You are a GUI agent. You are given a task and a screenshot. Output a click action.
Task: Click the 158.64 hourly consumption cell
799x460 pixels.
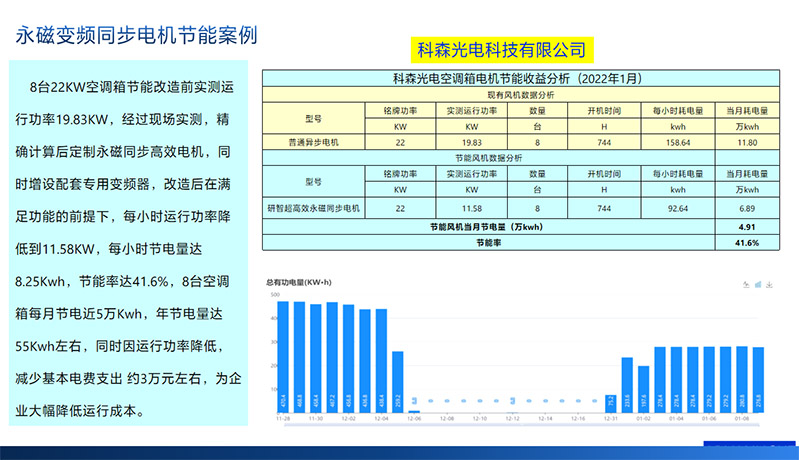coord(678,143)
